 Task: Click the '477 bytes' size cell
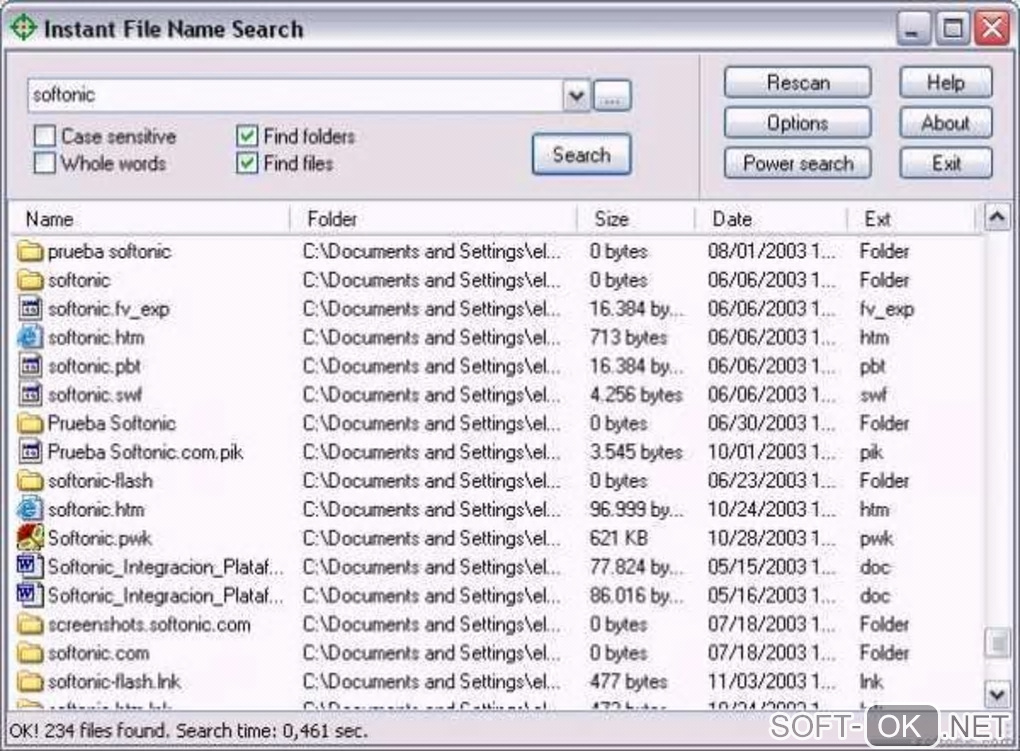[628, 681]
